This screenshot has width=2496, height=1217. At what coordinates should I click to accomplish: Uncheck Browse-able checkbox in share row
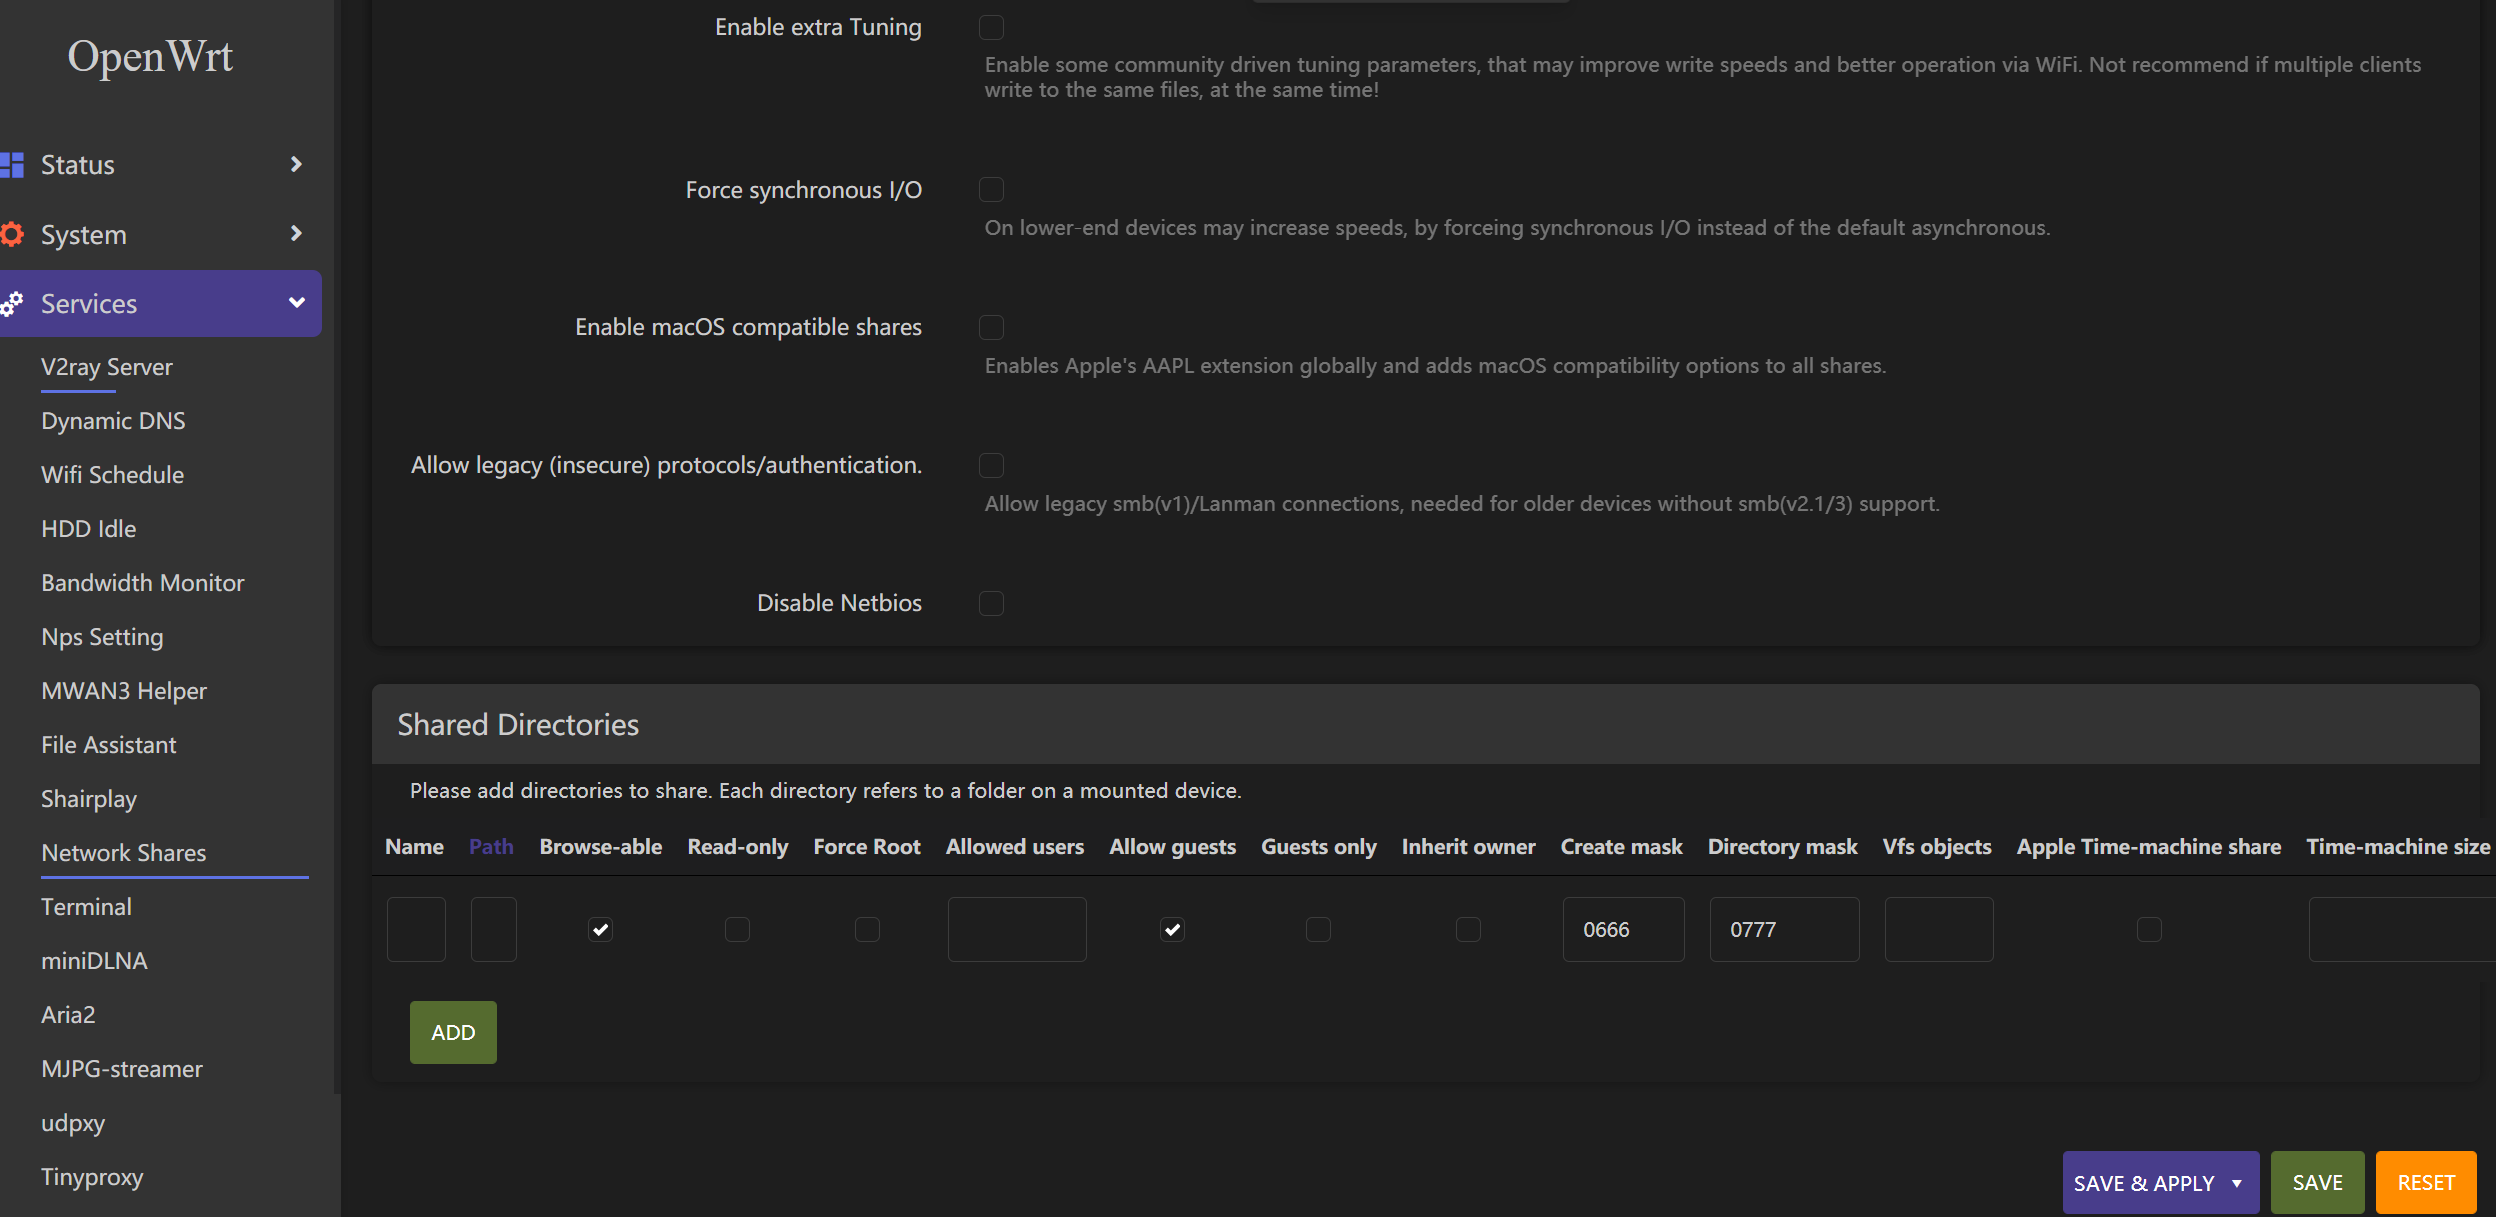[600, 929]
